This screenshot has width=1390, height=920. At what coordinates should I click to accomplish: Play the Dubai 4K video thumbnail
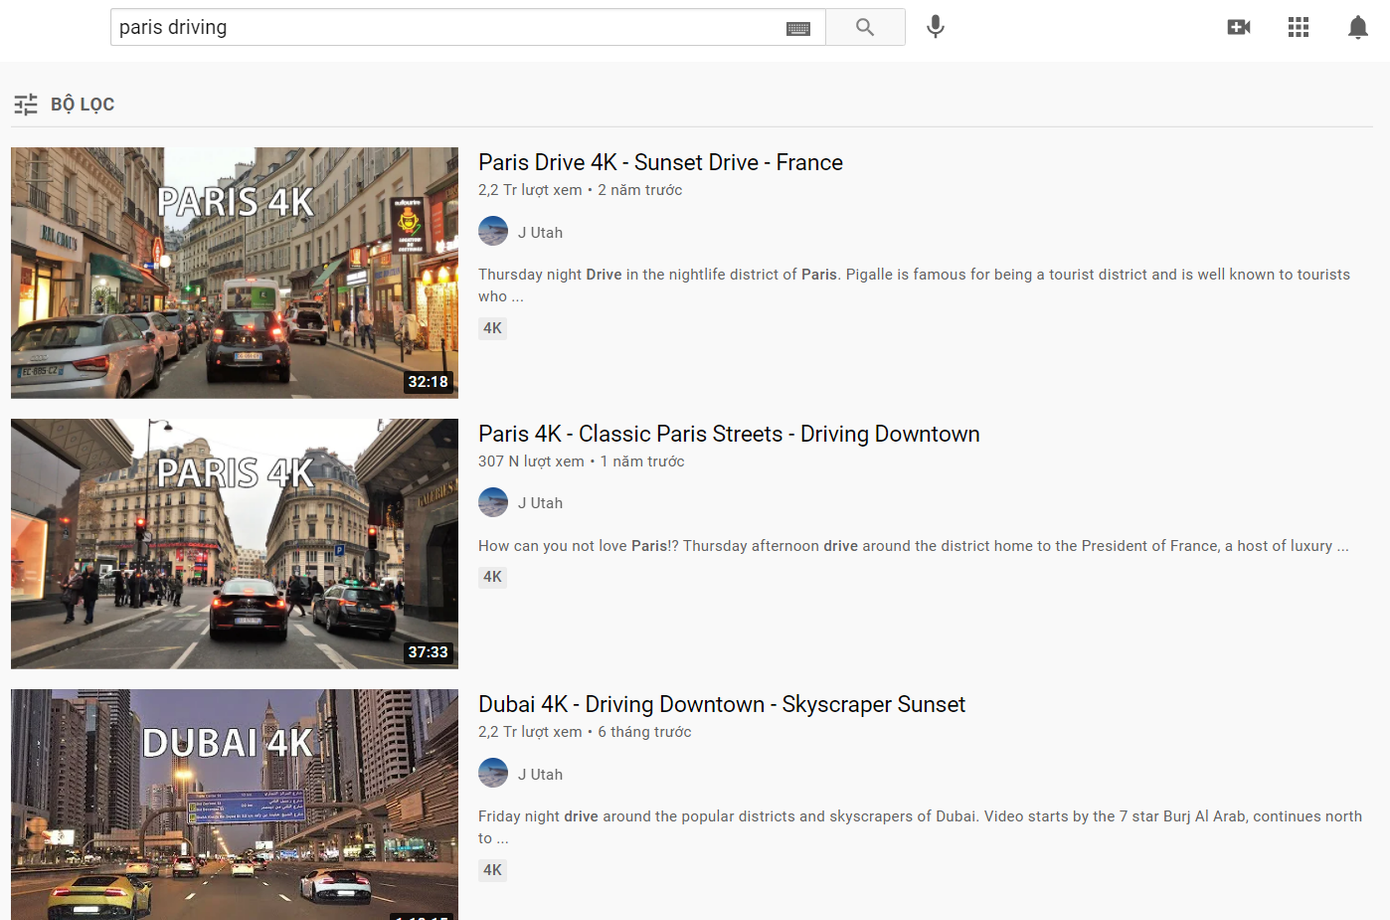coord(234,804)
